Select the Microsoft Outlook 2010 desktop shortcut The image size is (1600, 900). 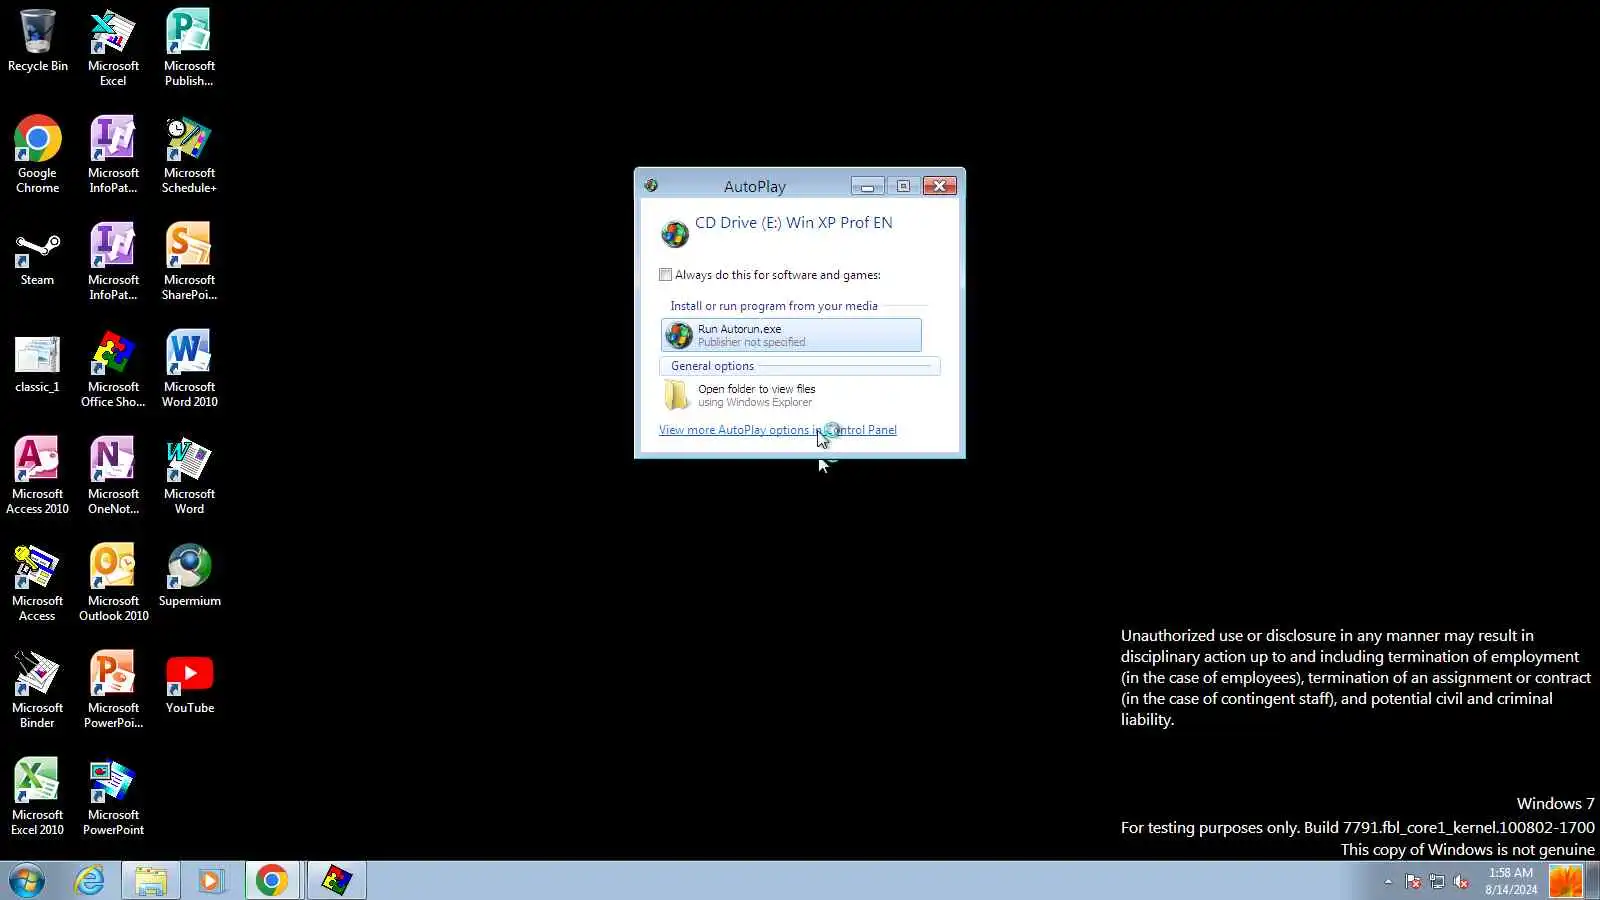[113, 583]
